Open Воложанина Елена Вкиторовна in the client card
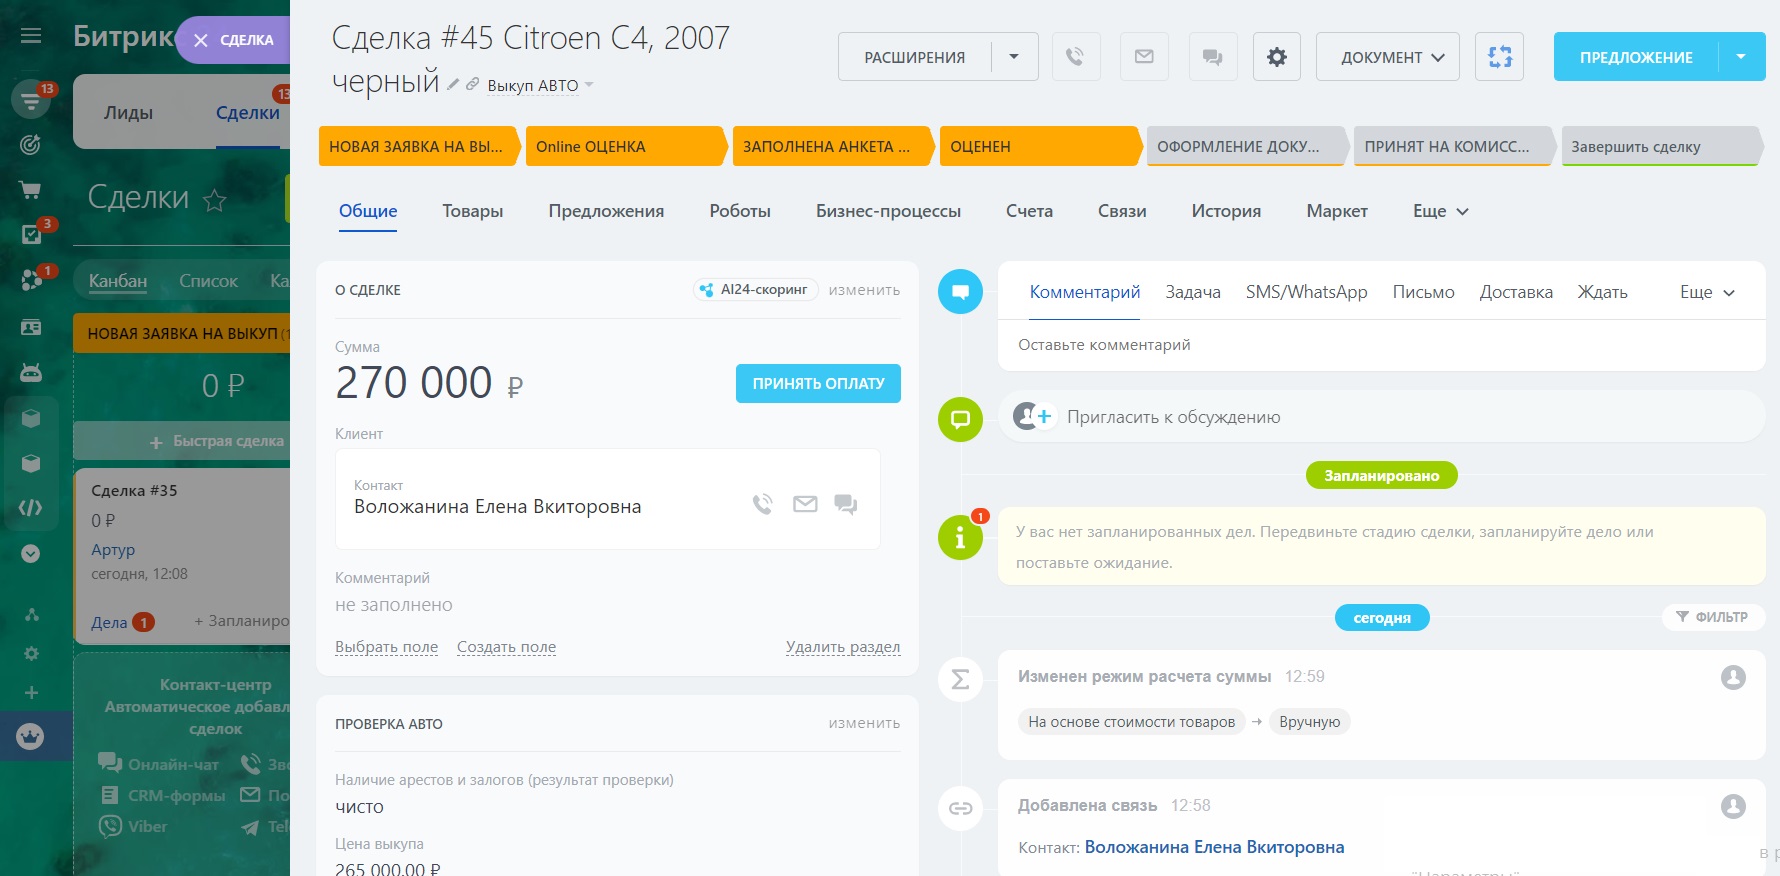Viewport: 1780px width, 876px height. click(x=497, y=507)
